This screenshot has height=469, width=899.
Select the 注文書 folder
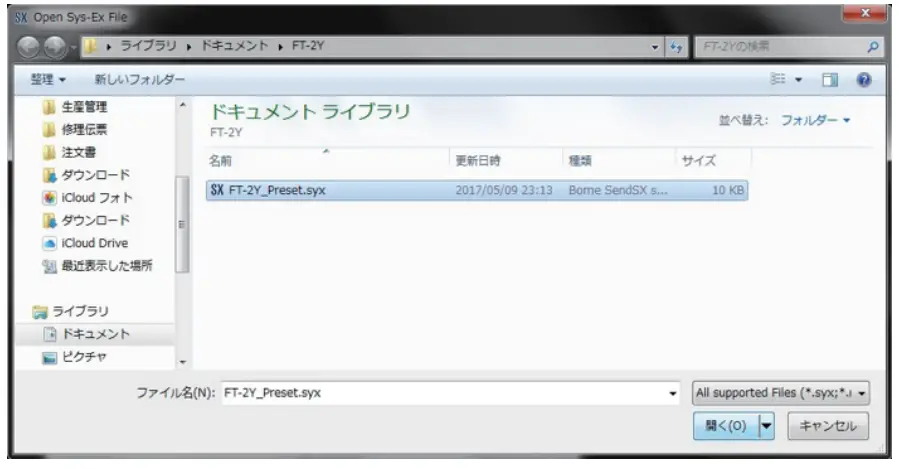[x=79, y=153]
